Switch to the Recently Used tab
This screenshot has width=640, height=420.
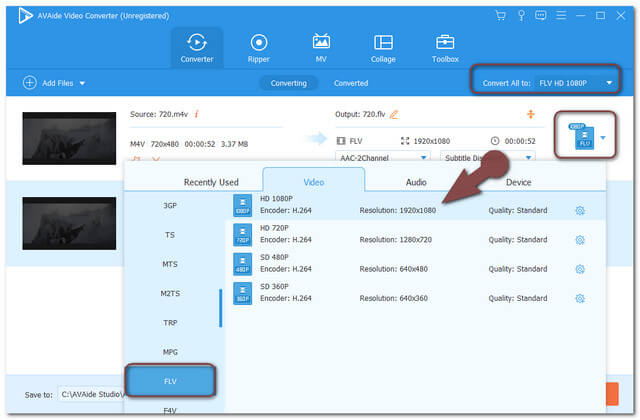(211, 182)
